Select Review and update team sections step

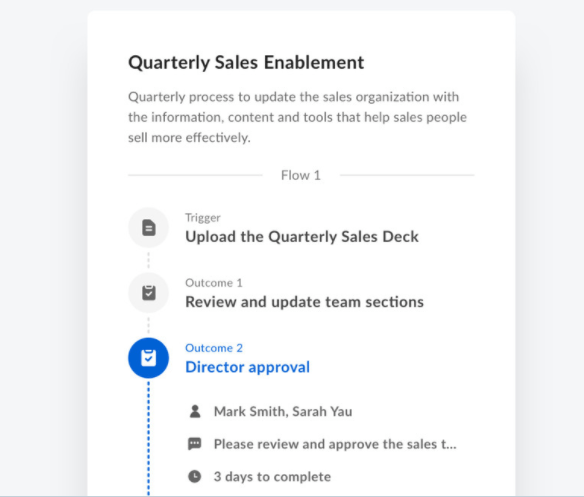coord(305,302)
